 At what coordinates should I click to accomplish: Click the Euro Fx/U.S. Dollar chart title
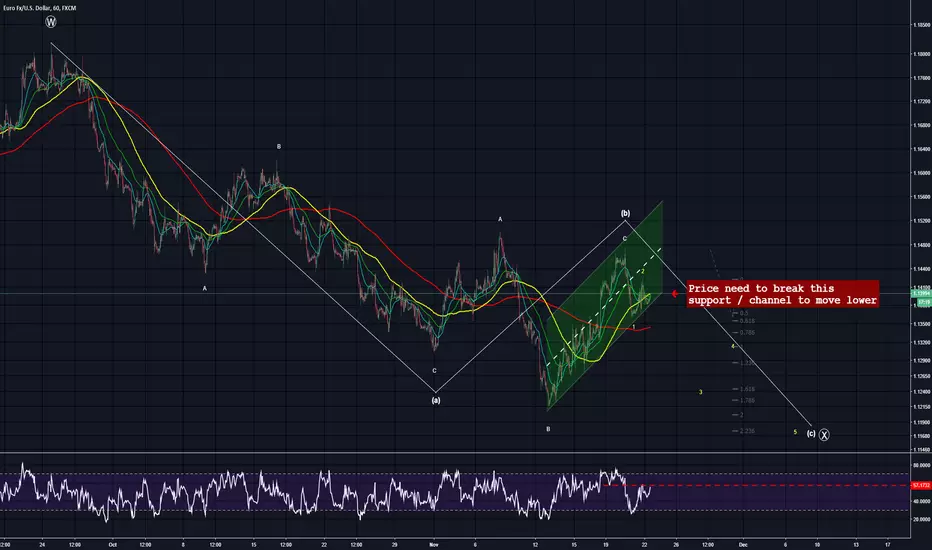coord(39,8)
